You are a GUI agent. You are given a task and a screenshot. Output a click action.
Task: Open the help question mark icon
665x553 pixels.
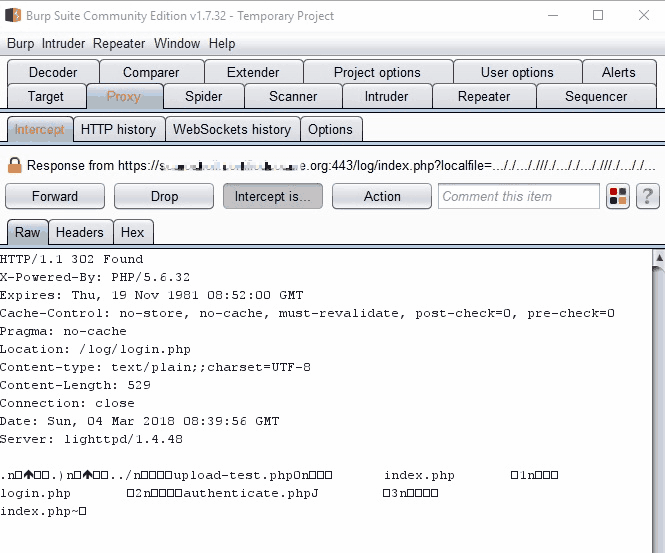pos(648,196)
